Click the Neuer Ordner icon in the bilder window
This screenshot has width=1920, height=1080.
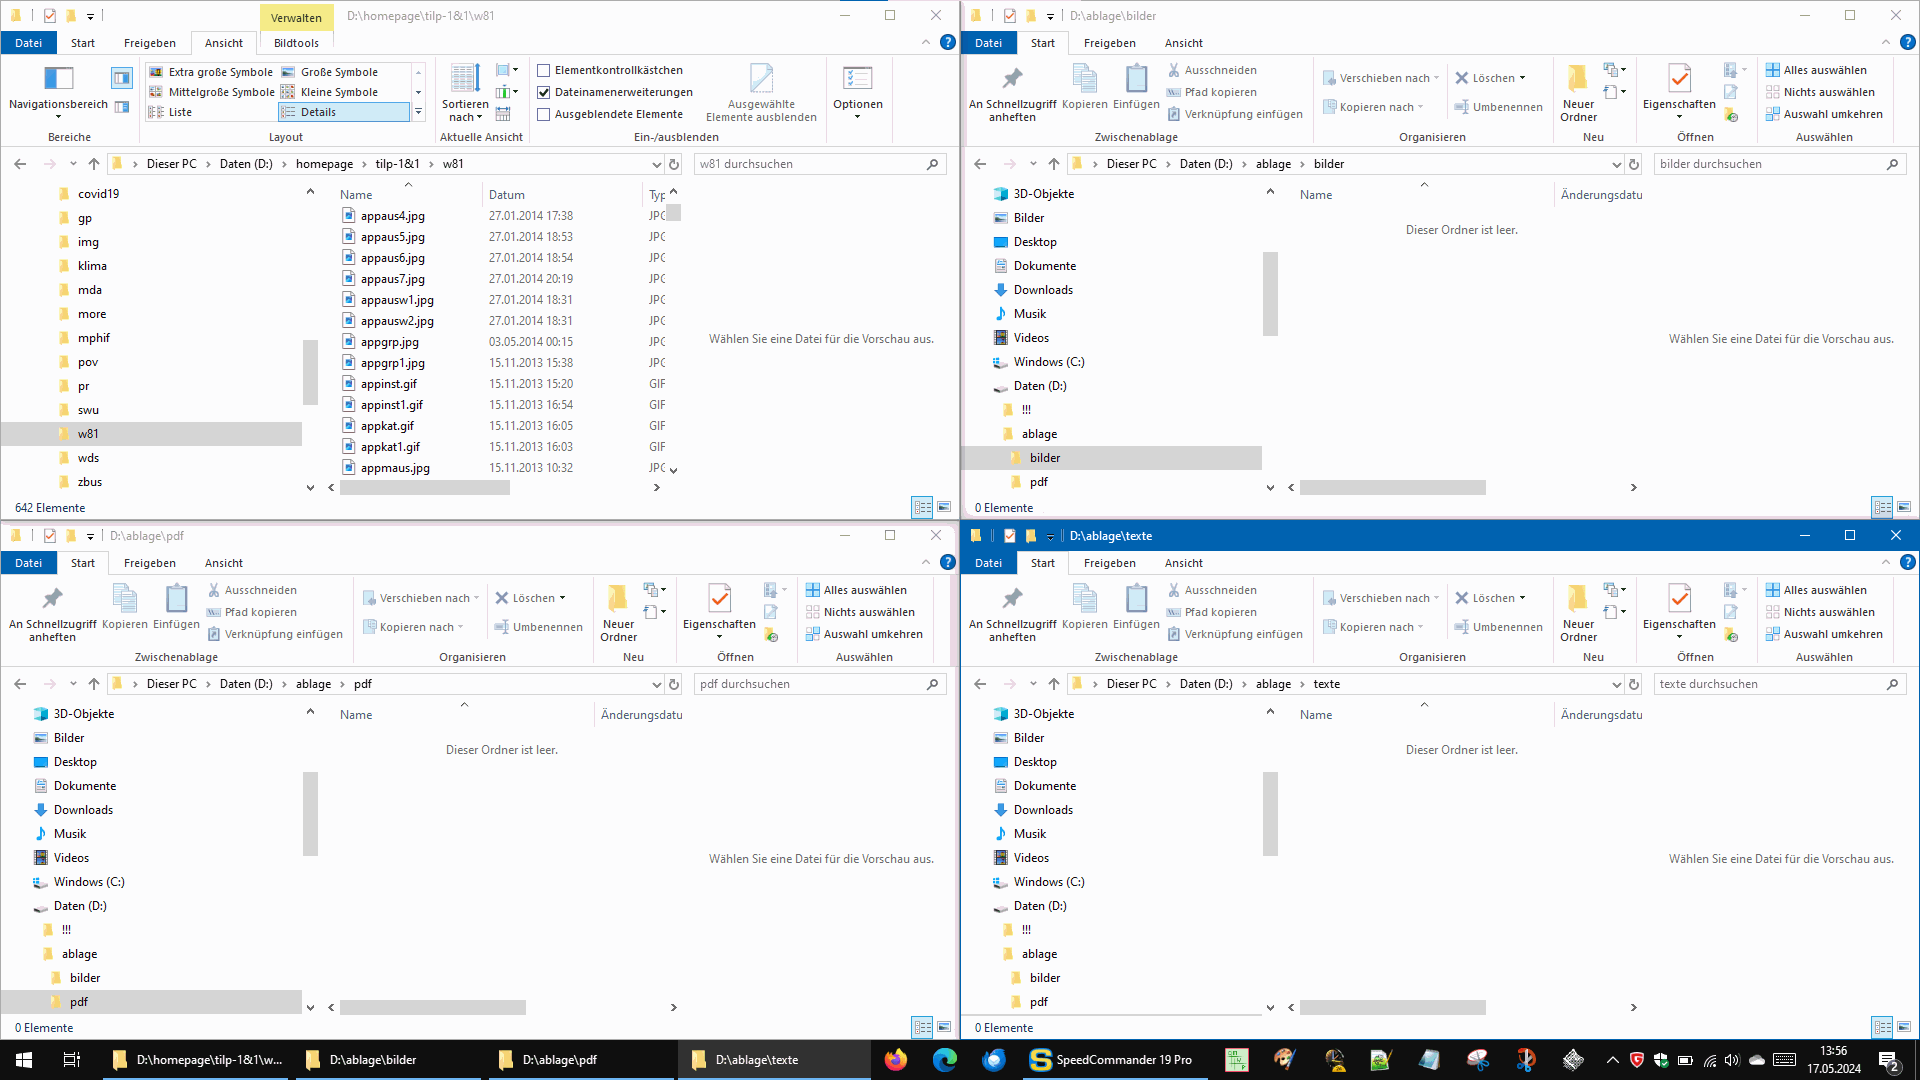pyautogui.click(x=1578, y=79)
